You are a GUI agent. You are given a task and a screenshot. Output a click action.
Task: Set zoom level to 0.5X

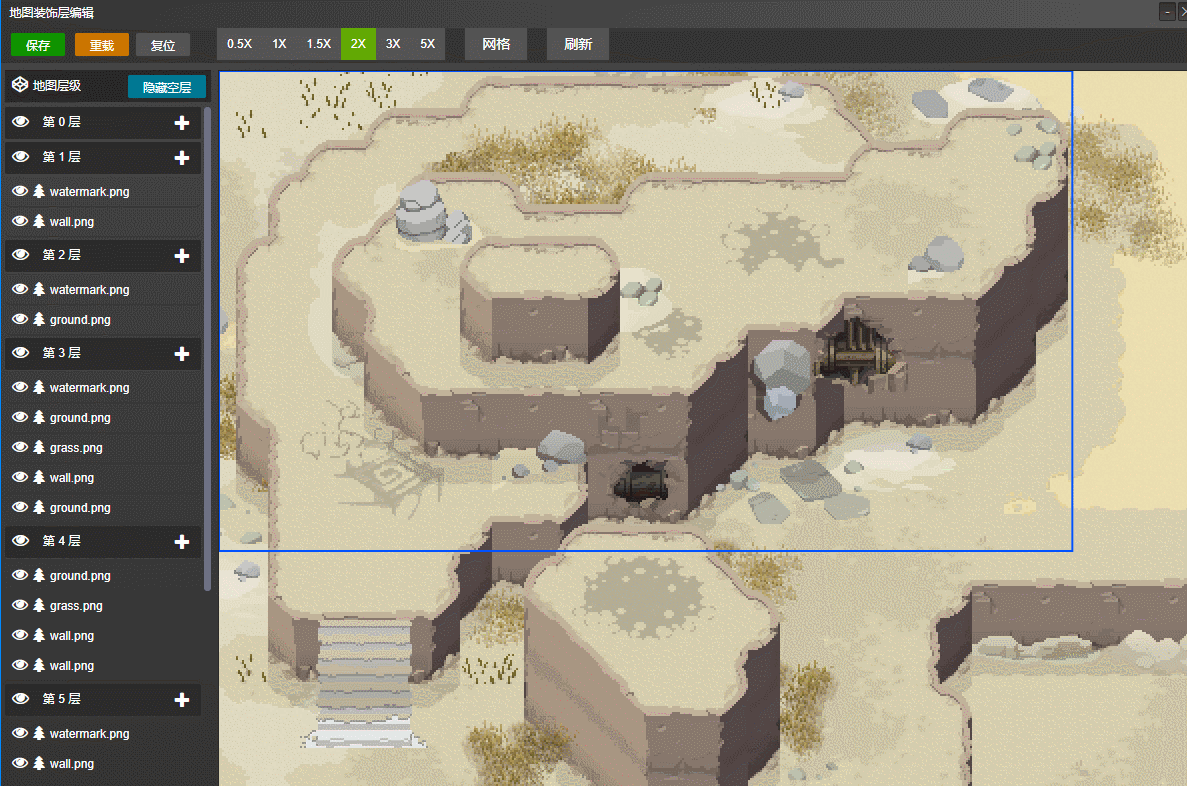(239, 44)
